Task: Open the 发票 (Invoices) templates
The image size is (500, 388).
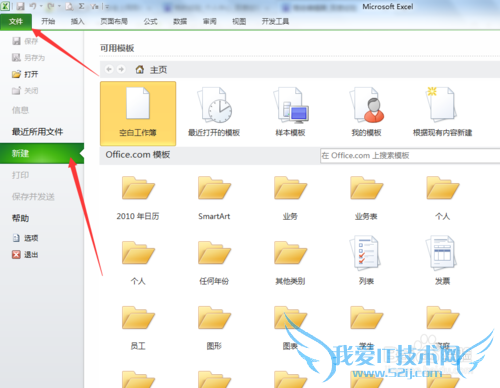Action: pos(442,261)
